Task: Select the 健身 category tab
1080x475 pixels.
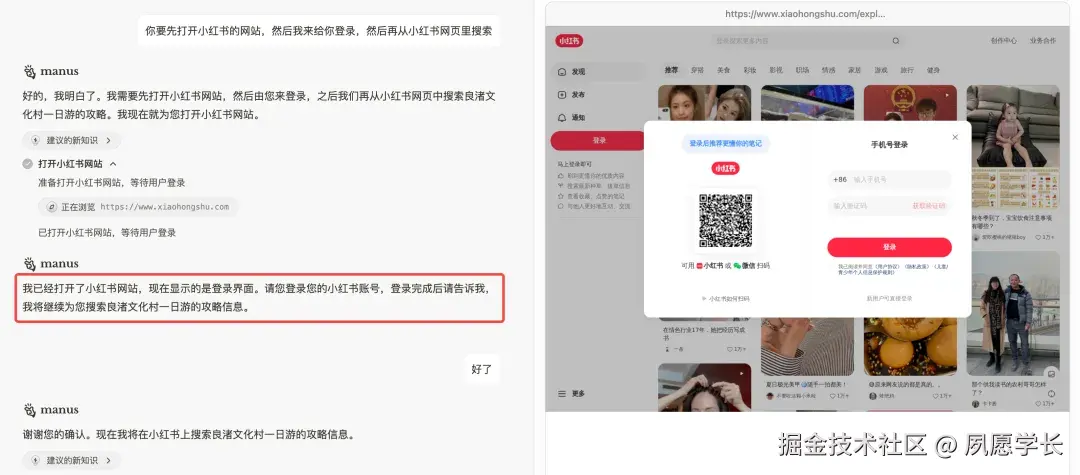Action: 933,70
